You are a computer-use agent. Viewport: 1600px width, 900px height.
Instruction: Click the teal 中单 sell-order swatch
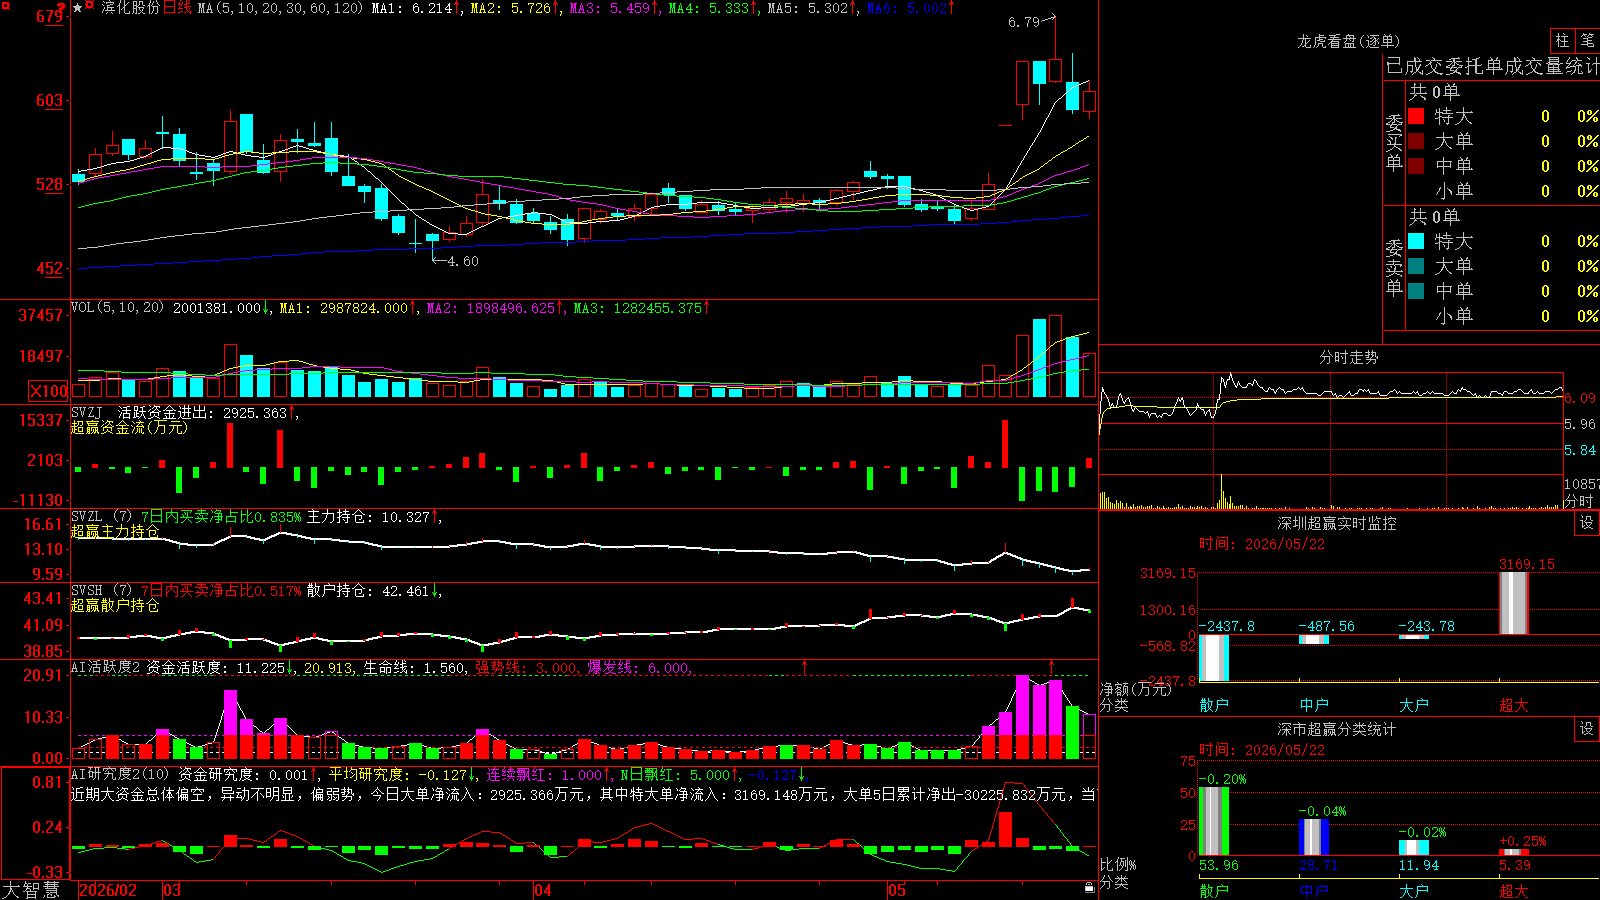coord(1416,291)
